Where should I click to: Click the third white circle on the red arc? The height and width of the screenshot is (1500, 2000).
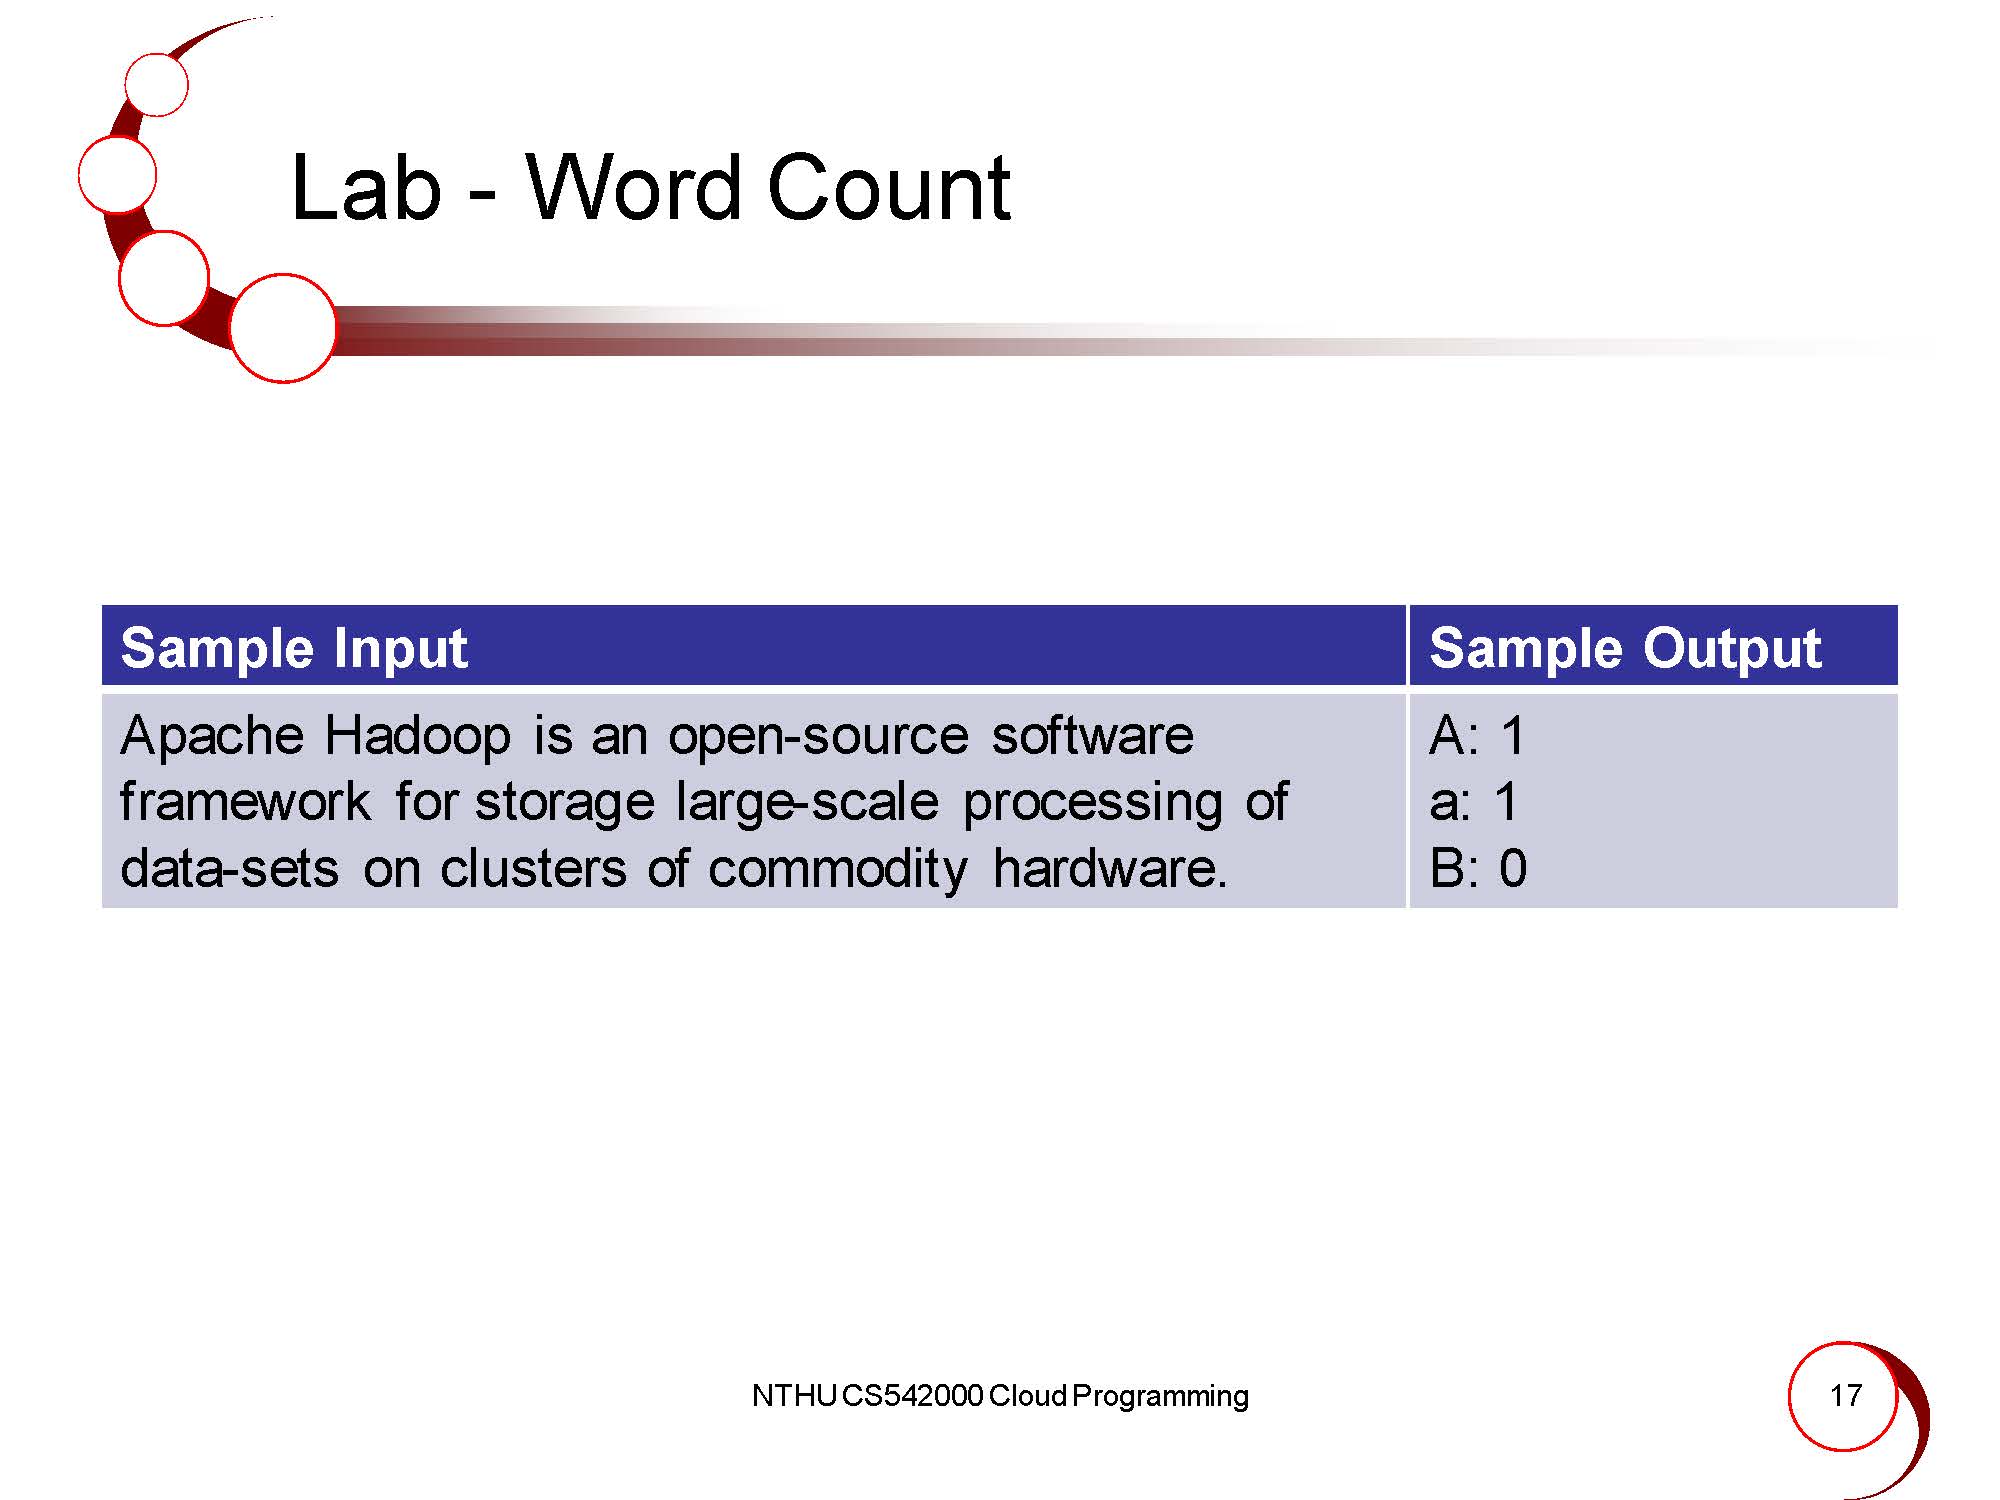[x=163, y=278]
